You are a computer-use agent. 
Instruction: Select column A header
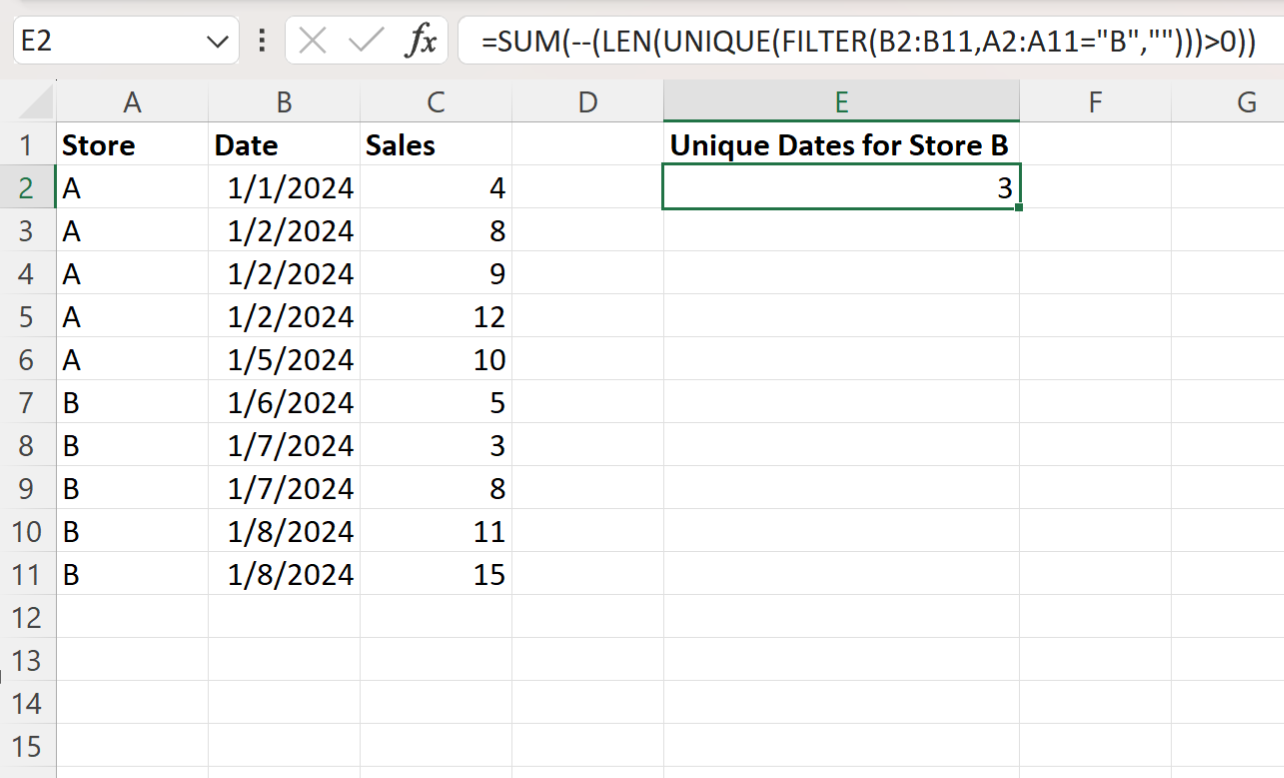click(x=132, y=101)
